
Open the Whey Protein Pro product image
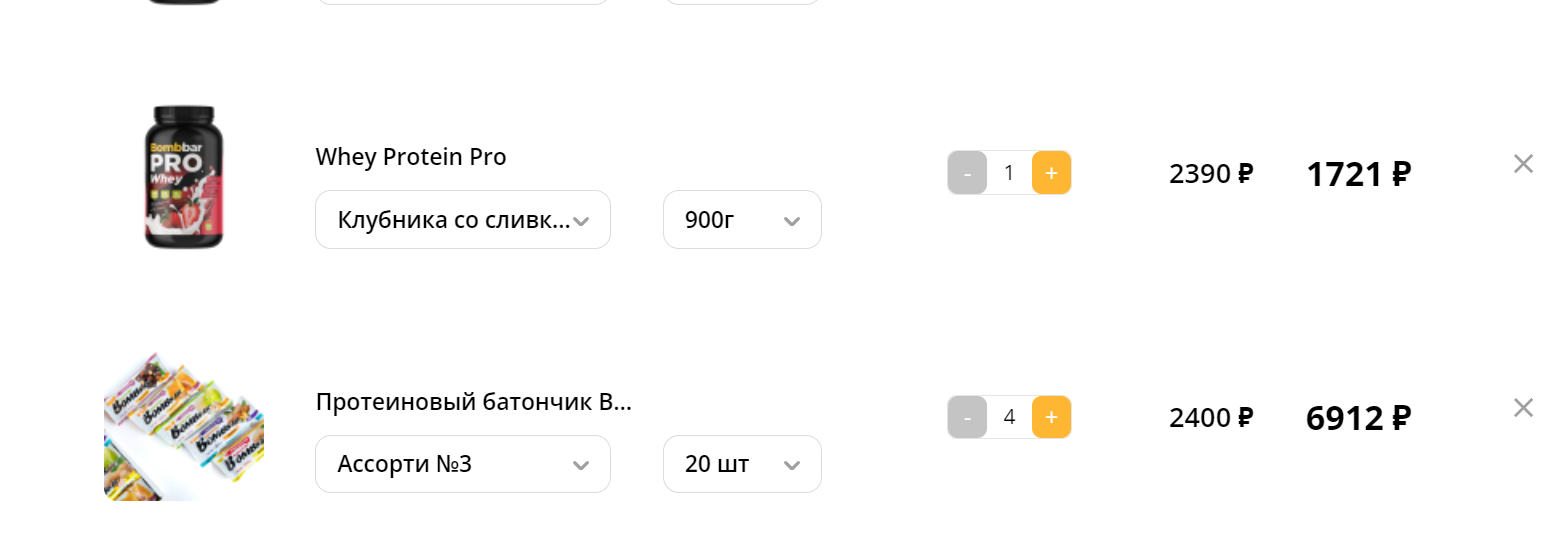pyautogui.click(x=184, y=177)
